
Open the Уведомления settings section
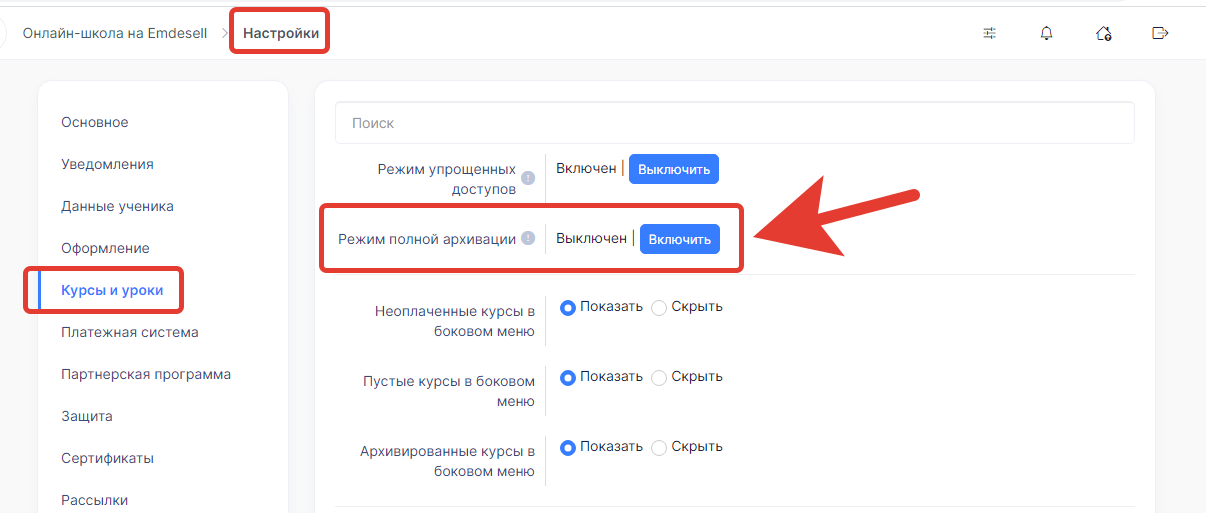tap(107, 164)
